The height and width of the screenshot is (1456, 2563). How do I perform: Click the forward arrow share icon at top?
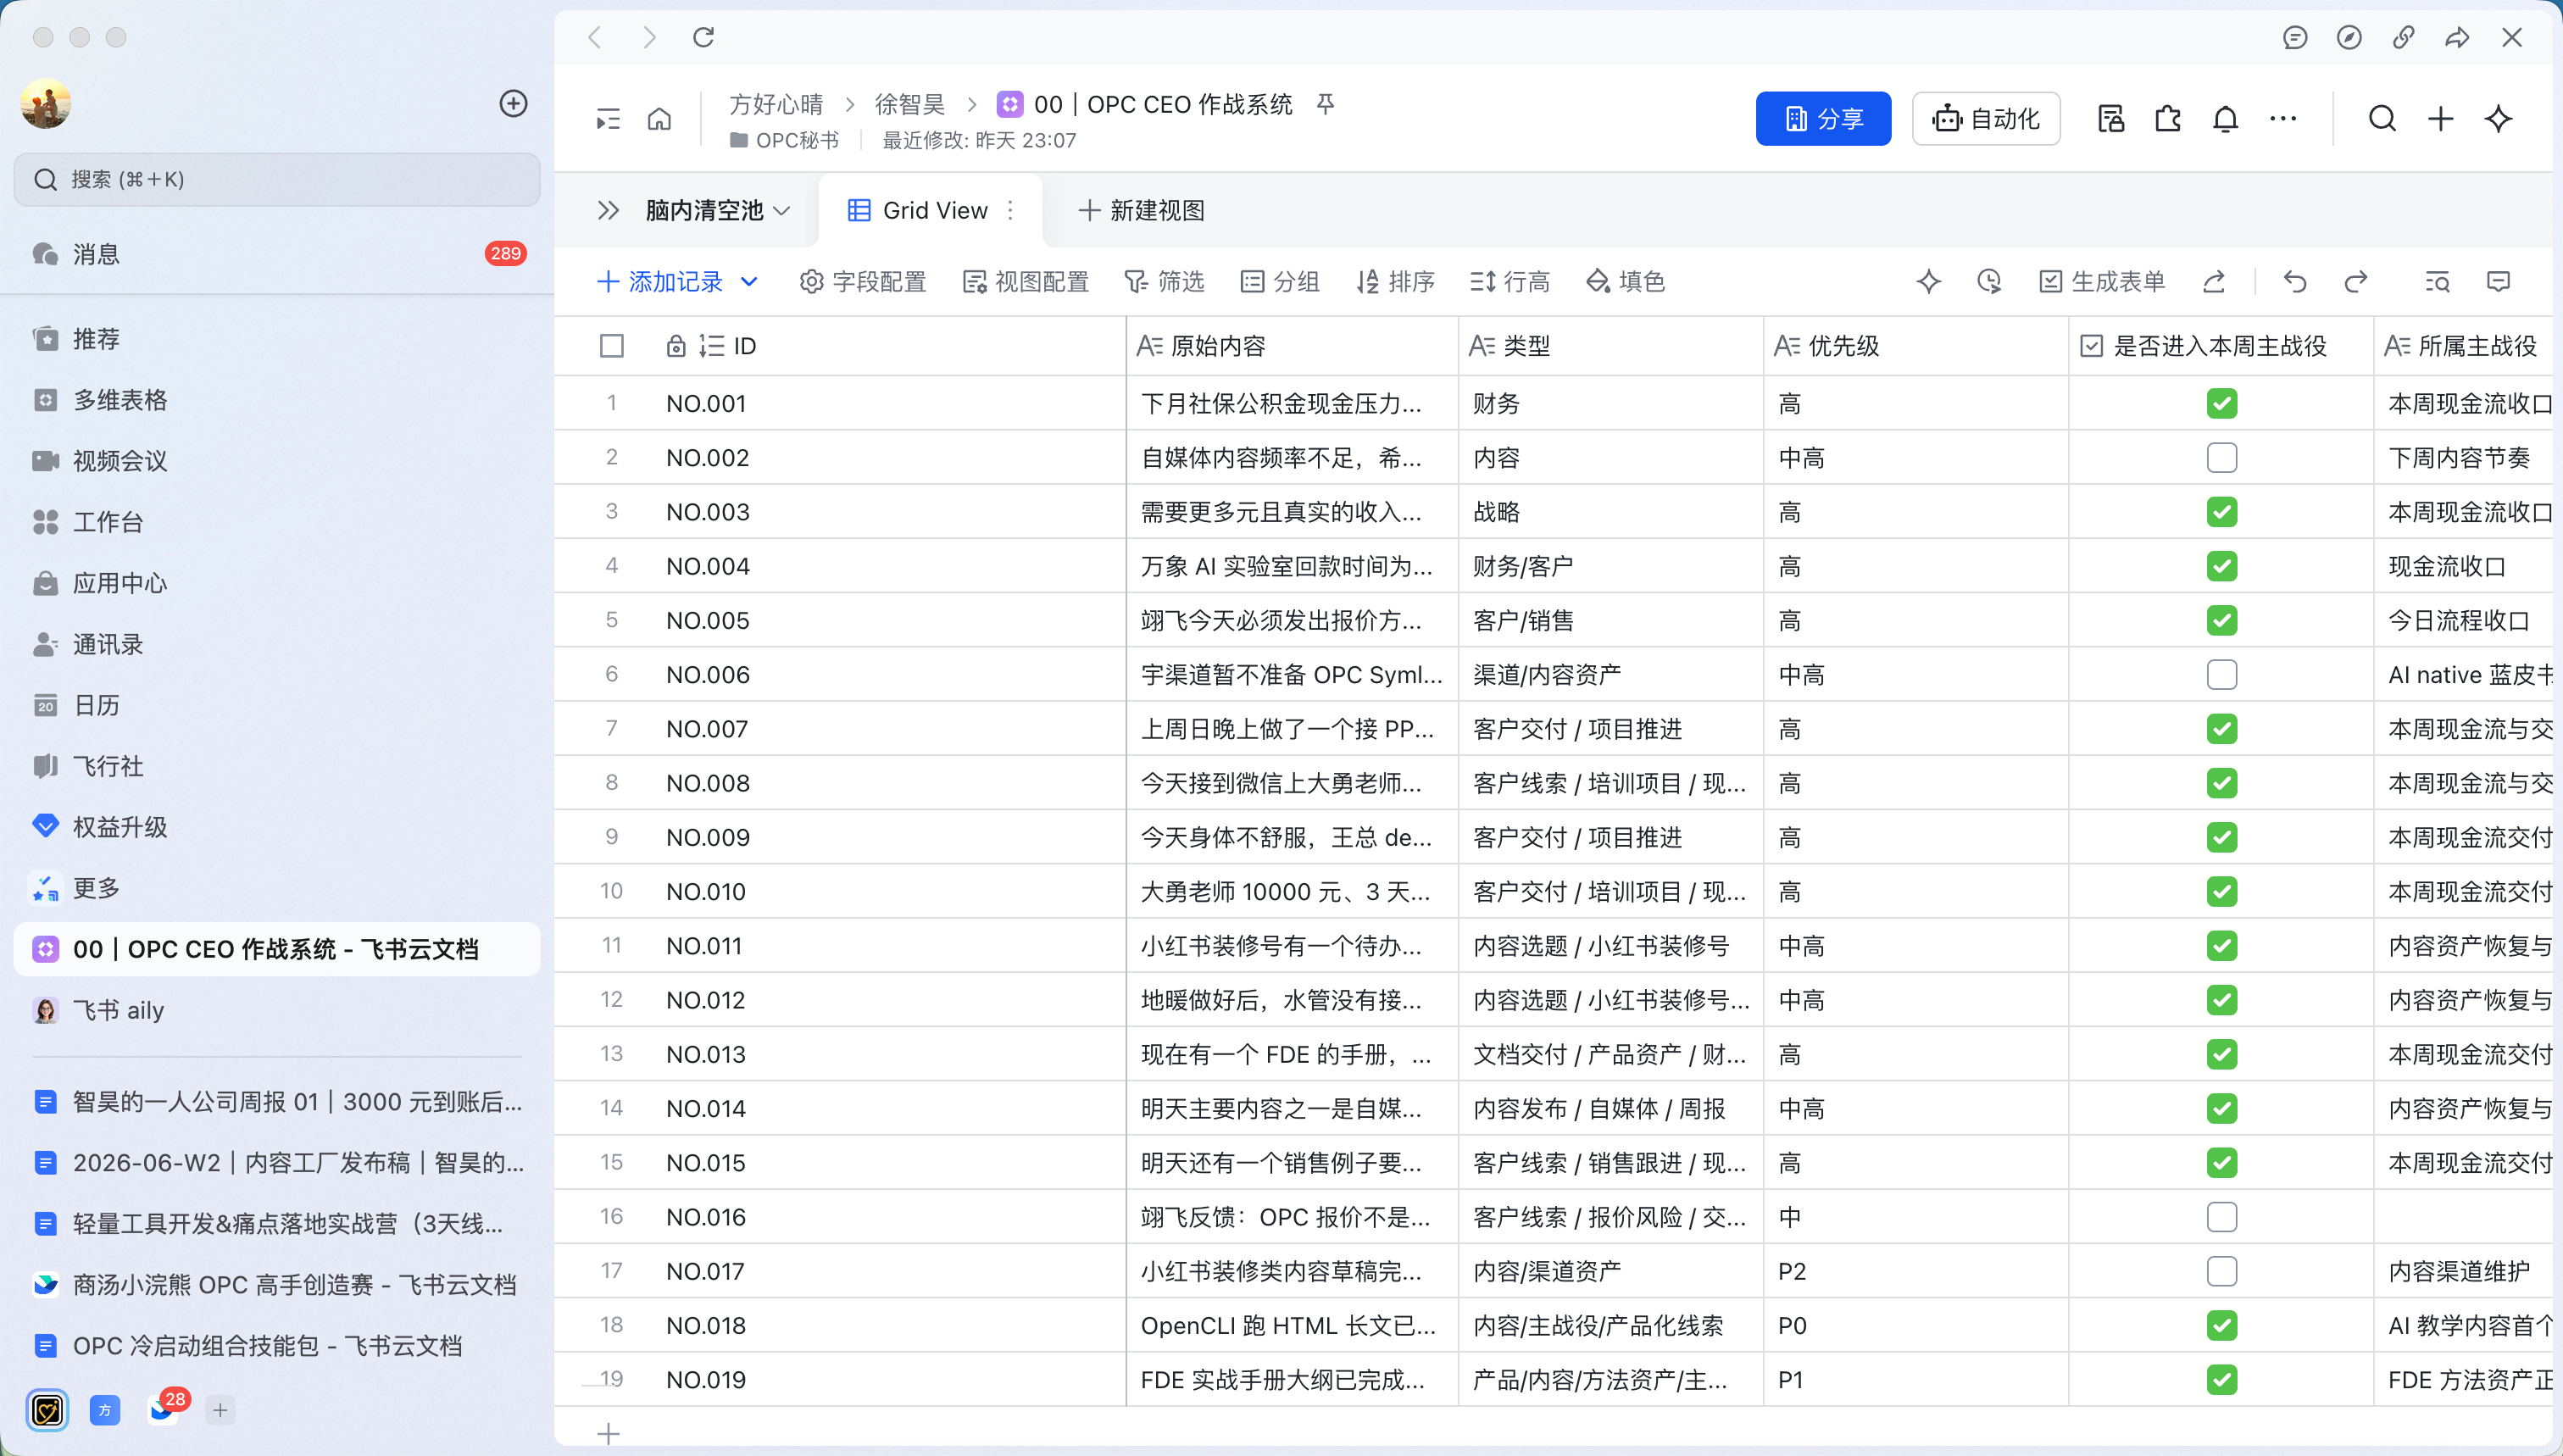[x=2457, y=37]
